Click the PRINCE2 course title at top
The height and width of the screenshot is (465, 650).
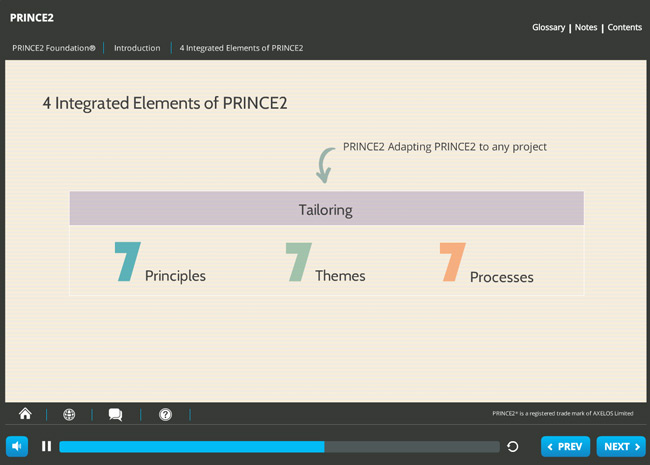point(32,18)
